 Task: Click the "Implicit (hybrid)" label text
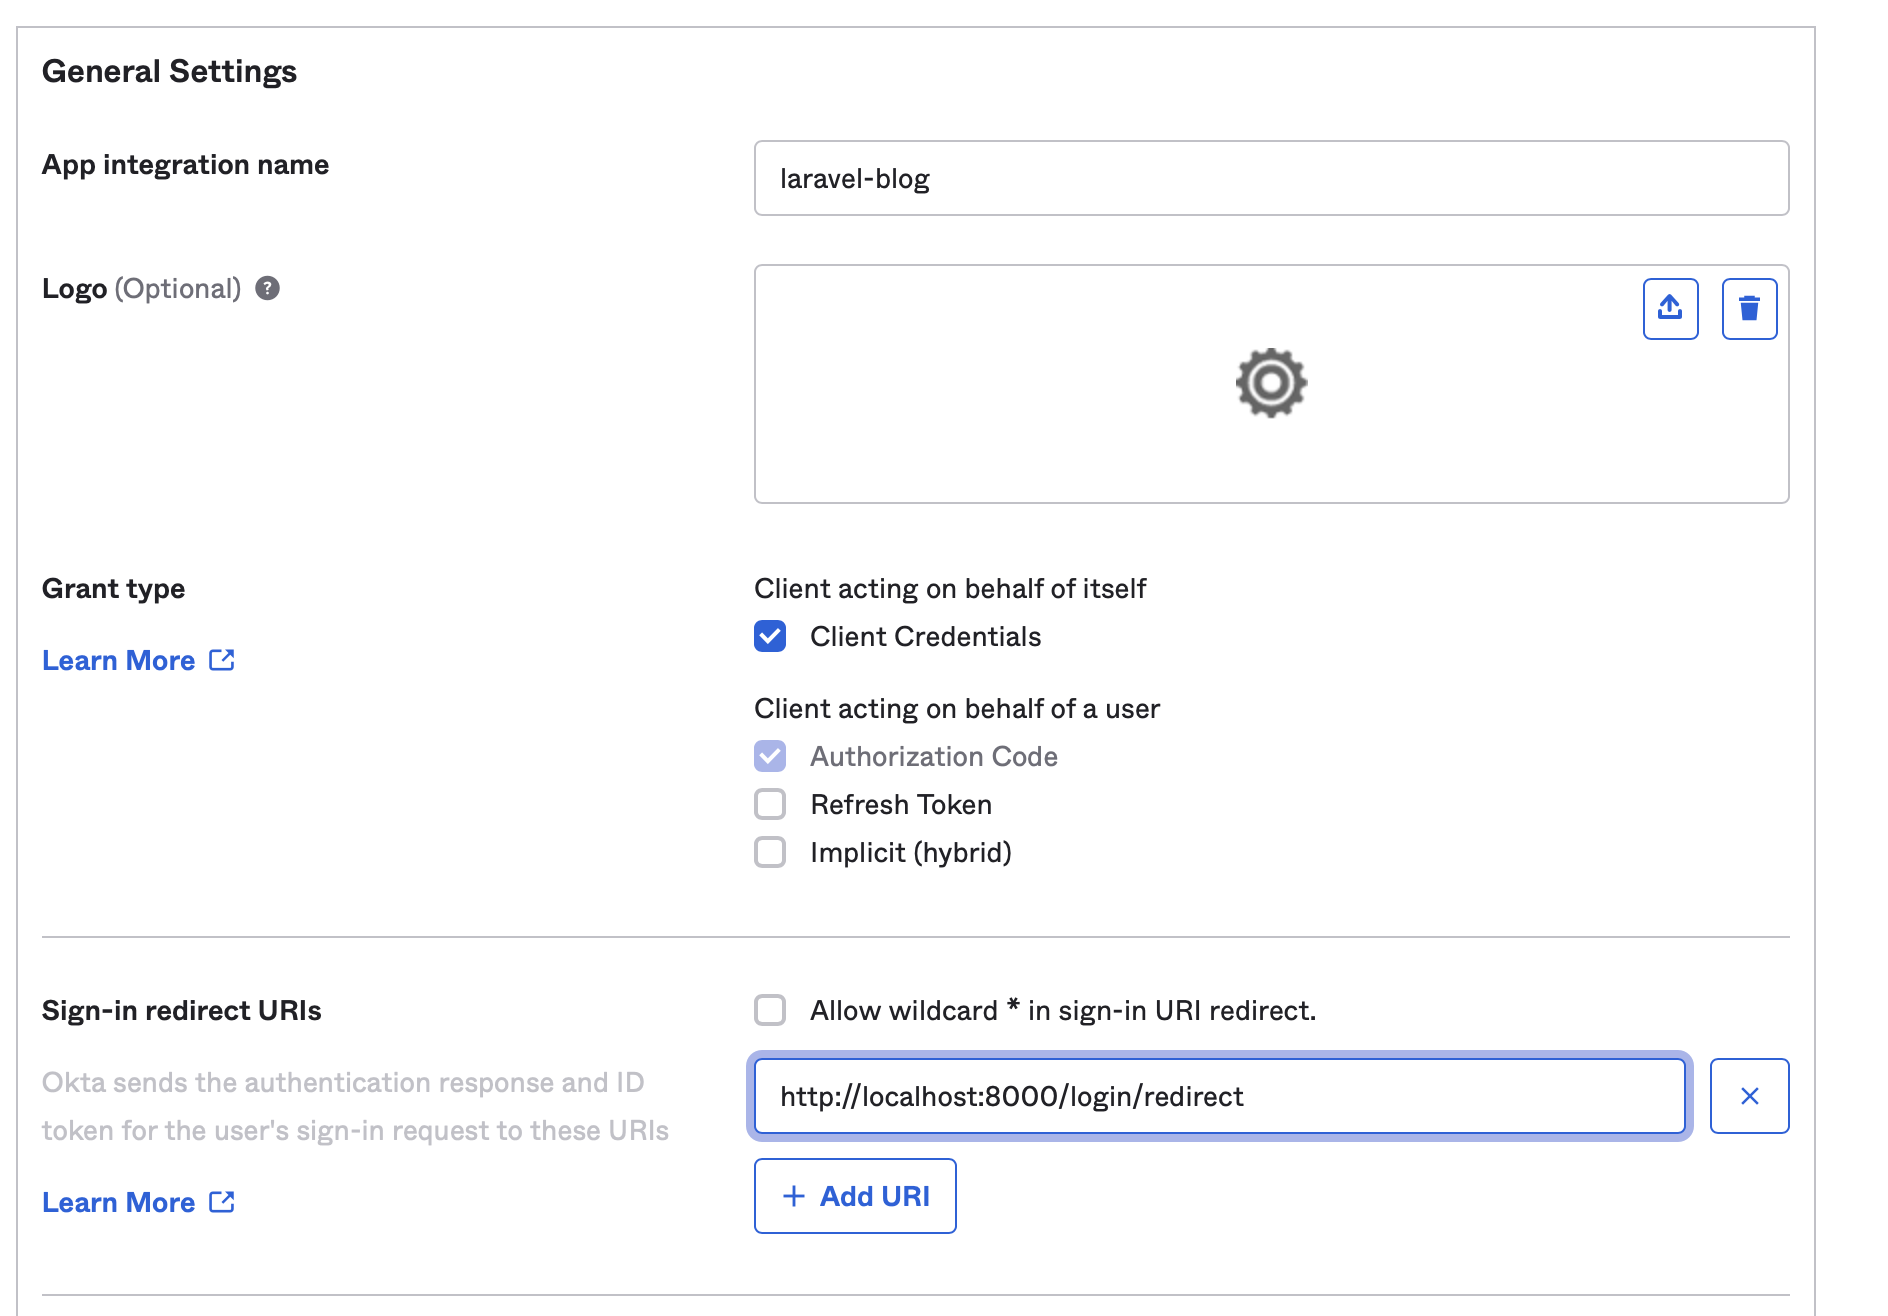coord(910,852)
